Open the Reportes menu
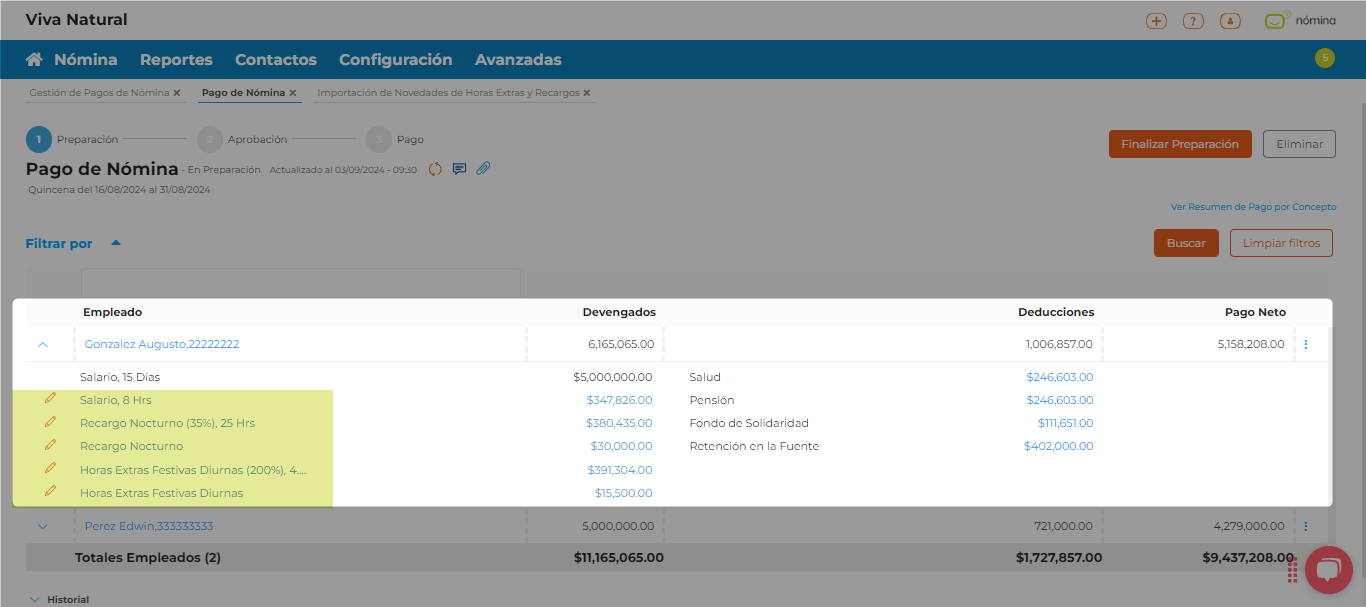This screenshot has height=607, width=1366. coord(176,60)
